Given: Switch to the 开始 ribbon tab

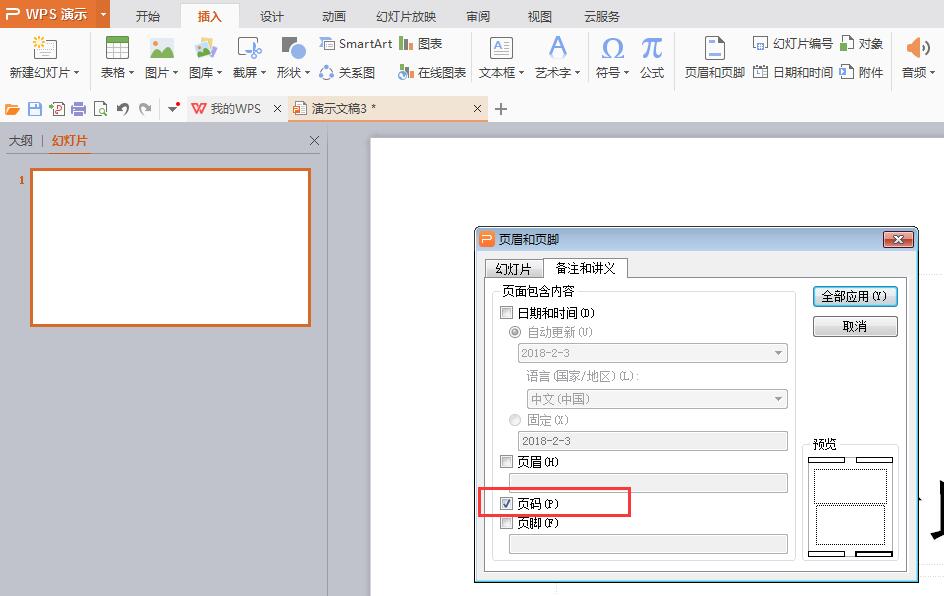Looking at the screenshot, I should (148, 16).
